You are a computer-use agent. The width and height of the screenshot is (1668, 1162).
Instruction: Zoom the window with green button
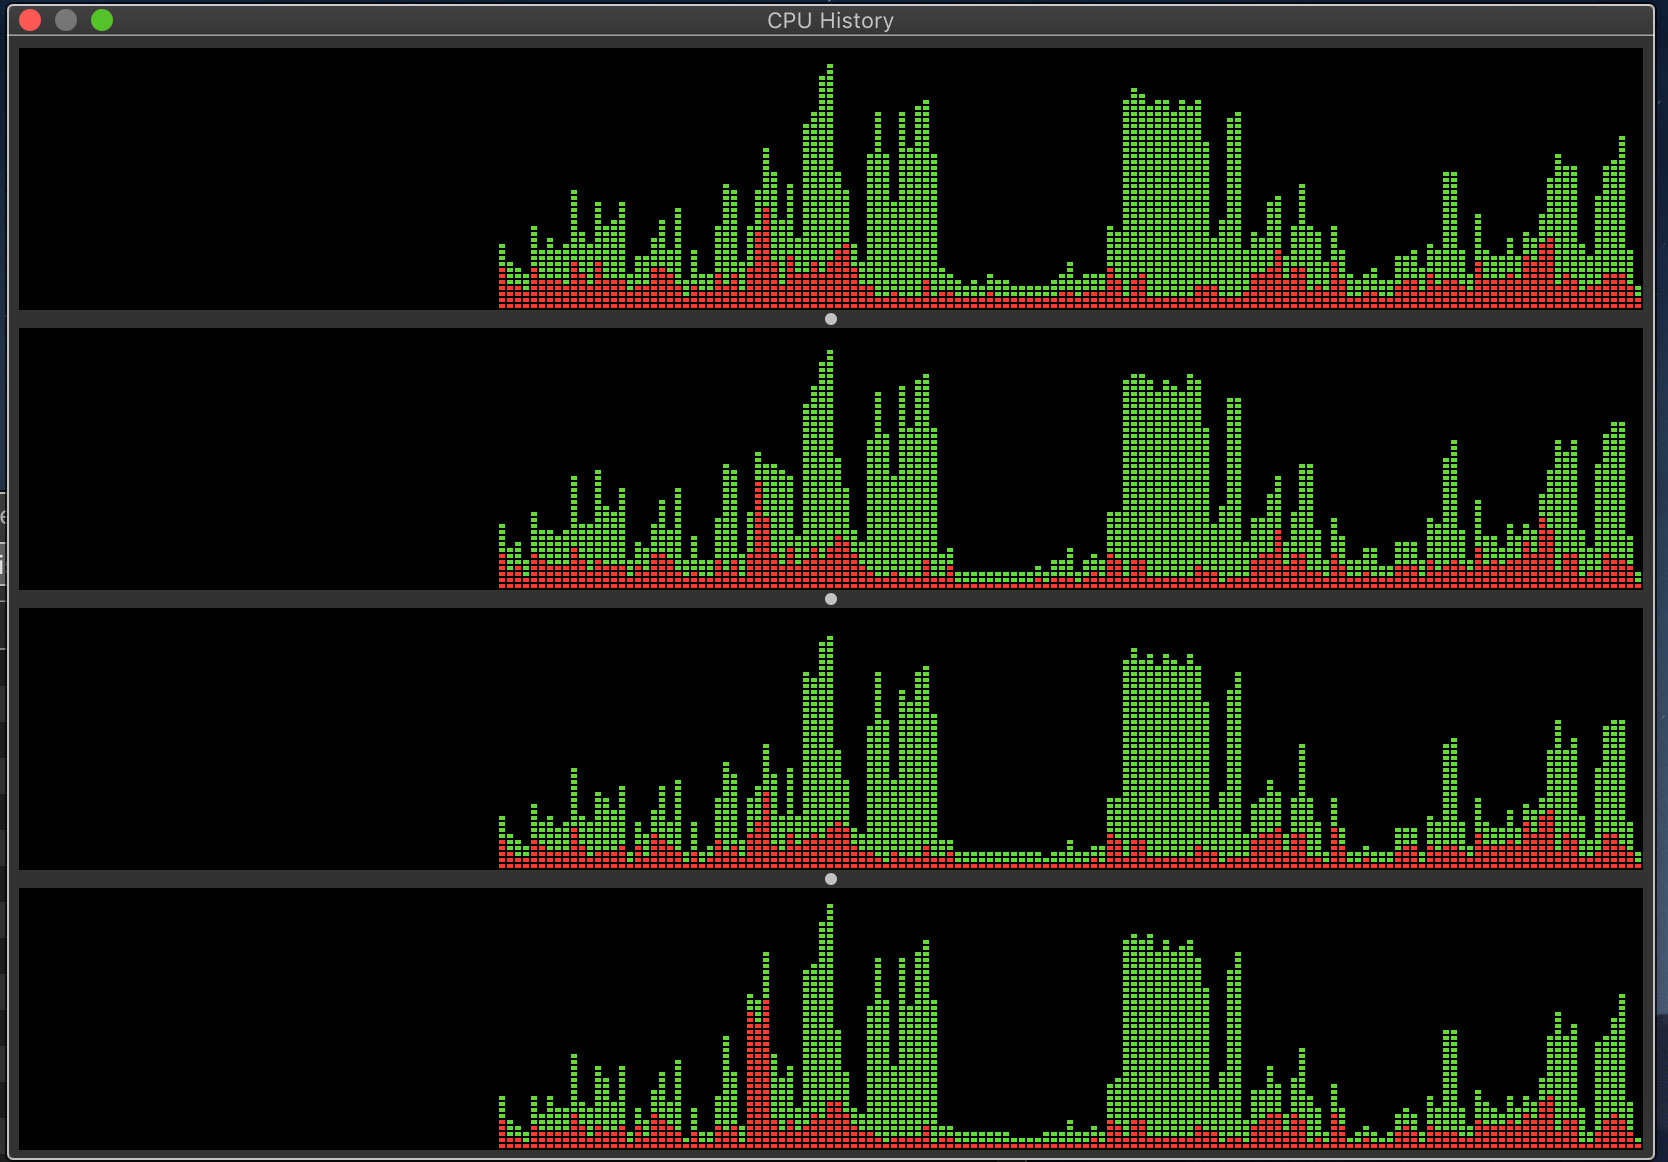[102, 20]
